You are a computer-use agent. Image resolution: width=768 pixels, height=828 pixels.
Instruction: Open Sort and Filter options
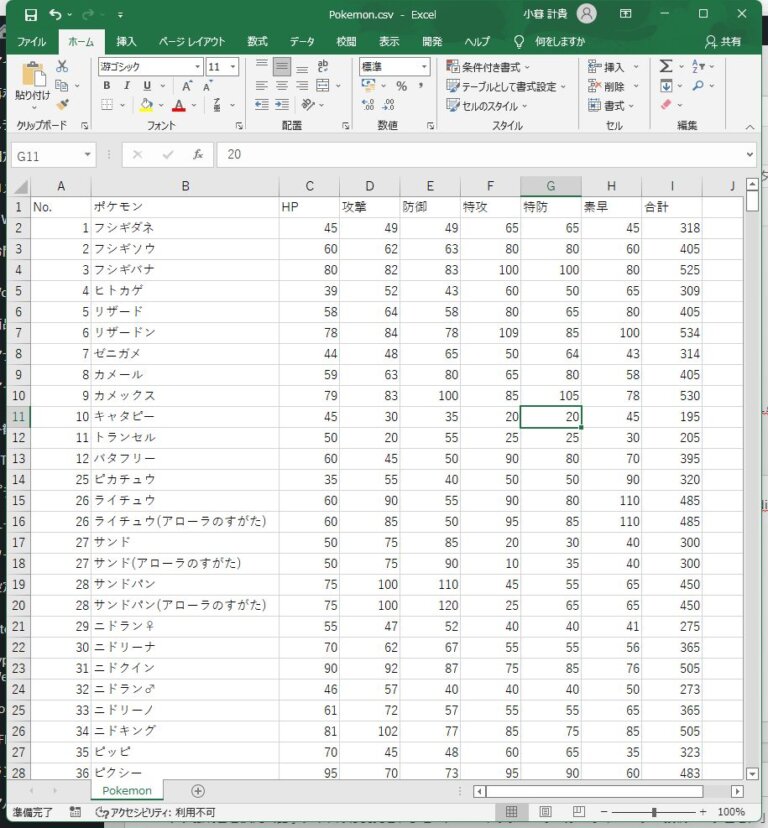coord(698,66)
